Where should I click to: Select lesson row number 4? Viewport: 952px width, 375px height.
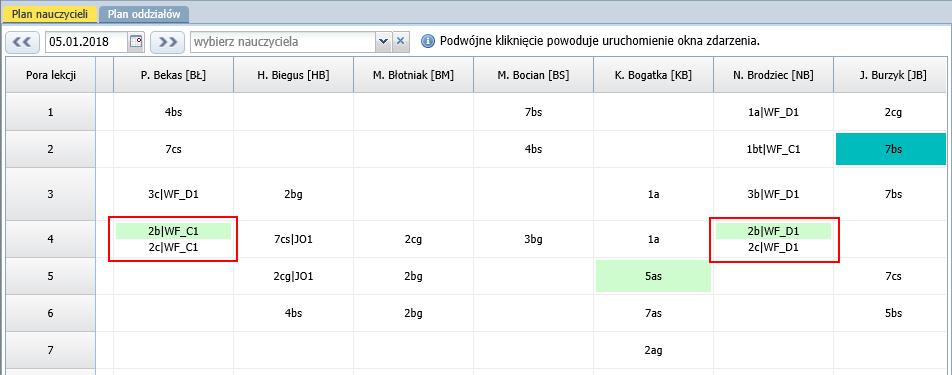(50, 239)
